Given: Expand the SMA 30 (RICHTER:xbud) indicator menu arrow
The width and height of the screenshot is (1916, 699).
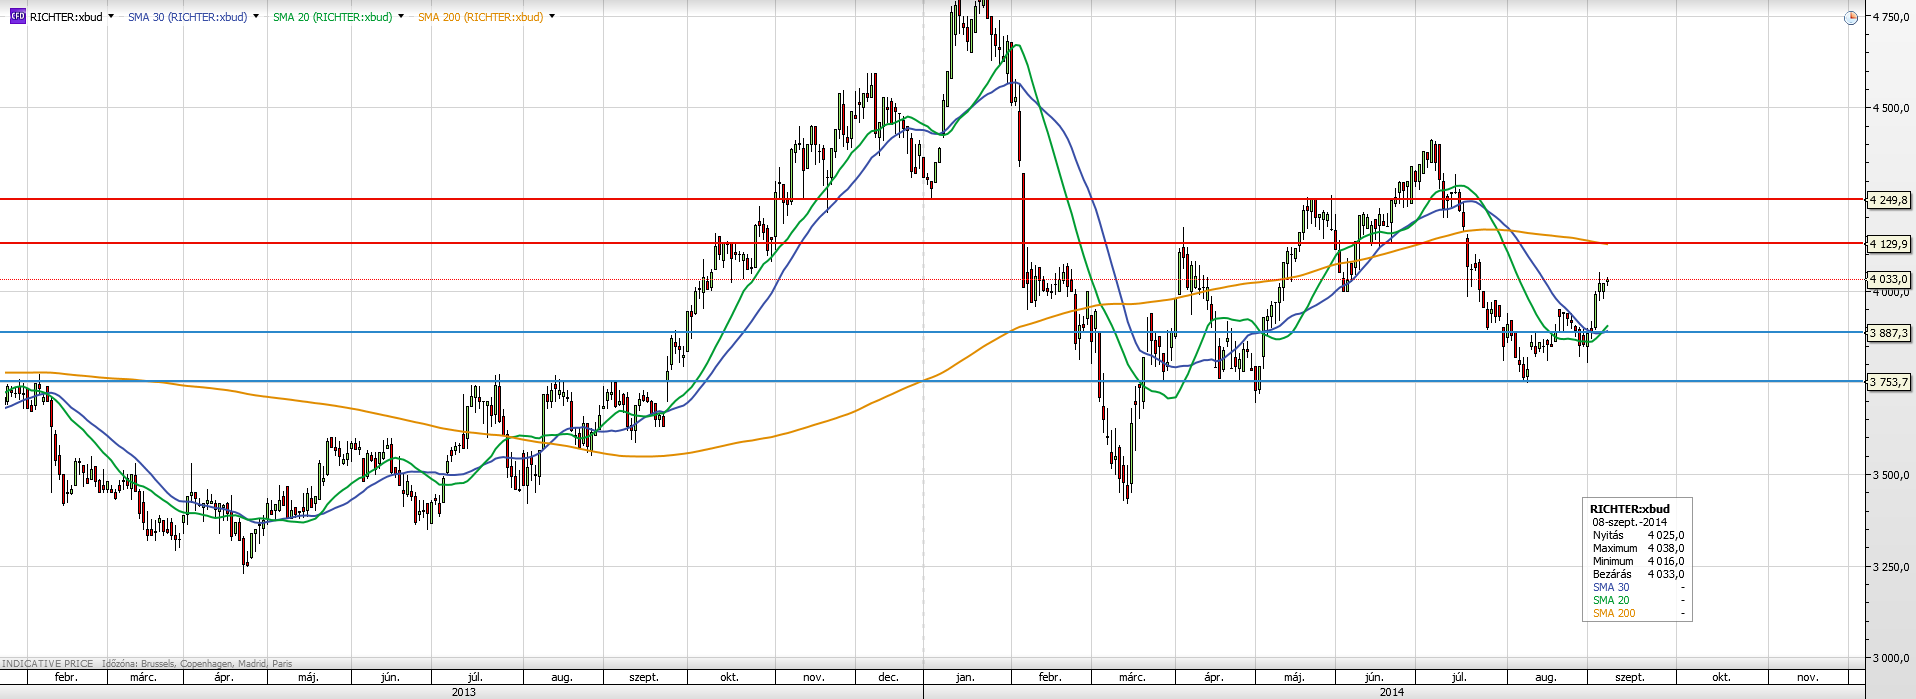Looking at the screenshot, I should click(256, 17).
